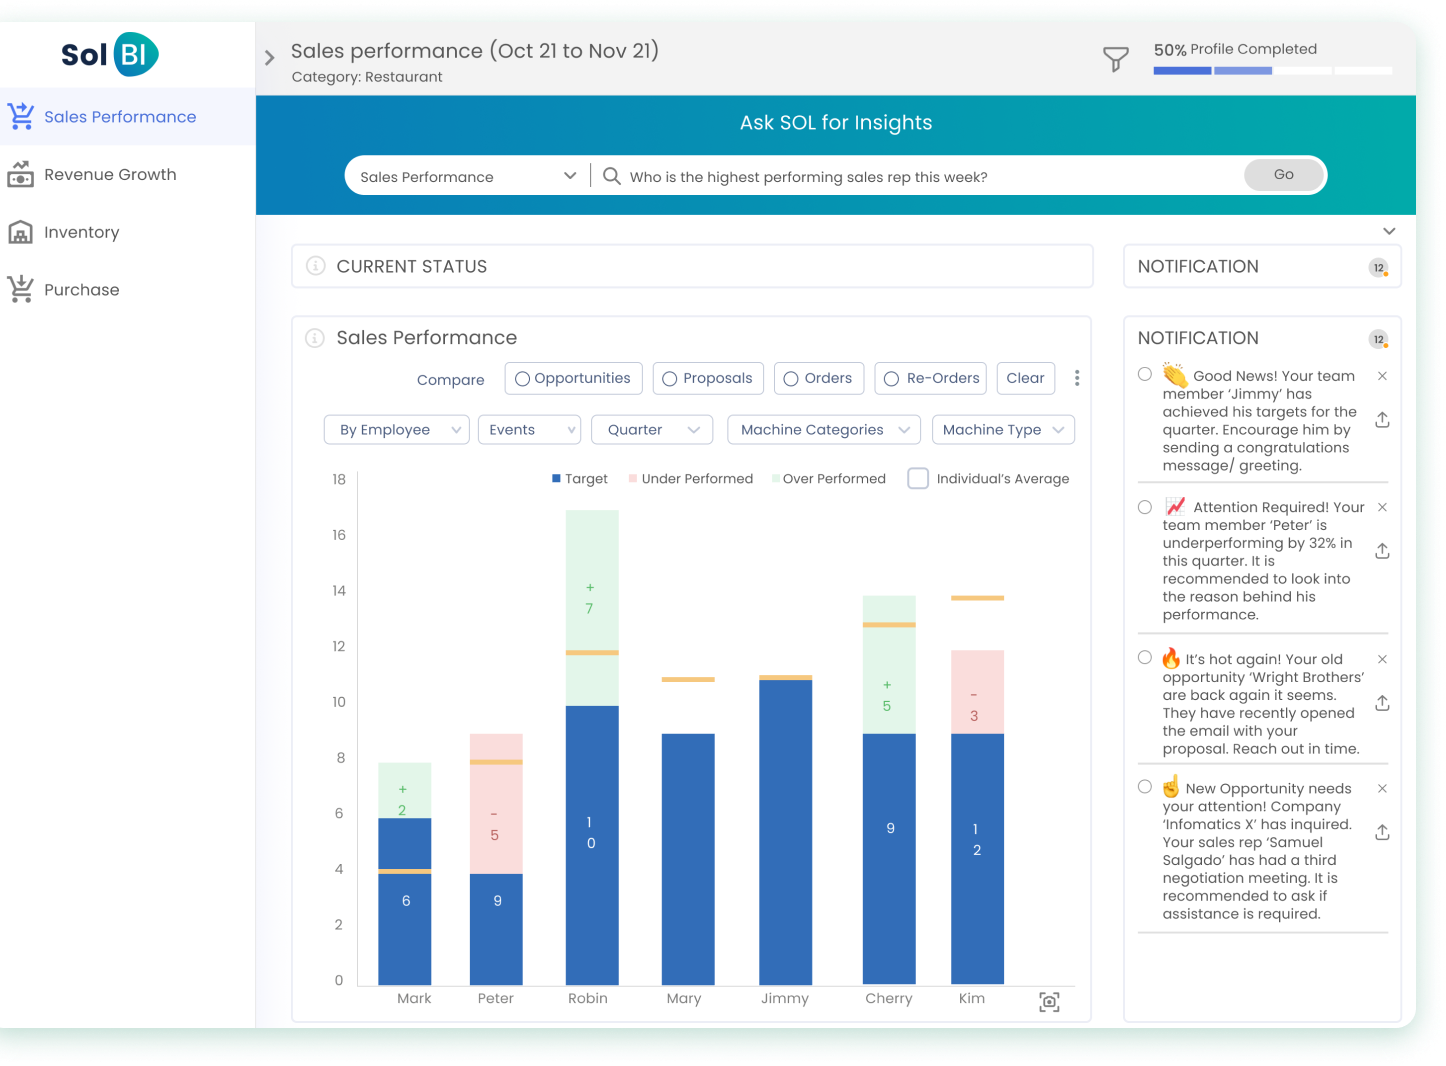Select the Re-Orders compare radio option
Screen dimensions: 1446x1066
click(891, 379)
